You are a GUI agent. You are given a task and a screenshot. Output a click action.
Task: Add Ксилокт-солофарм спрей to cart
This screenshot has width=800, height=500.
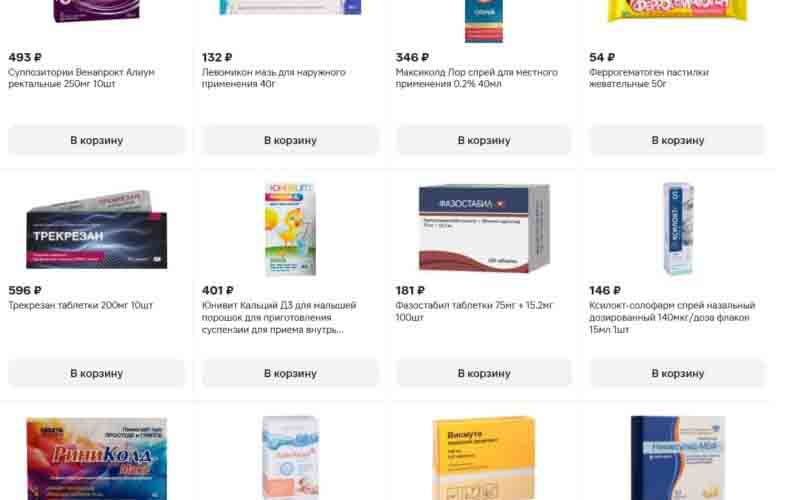[x=678, y=373]
